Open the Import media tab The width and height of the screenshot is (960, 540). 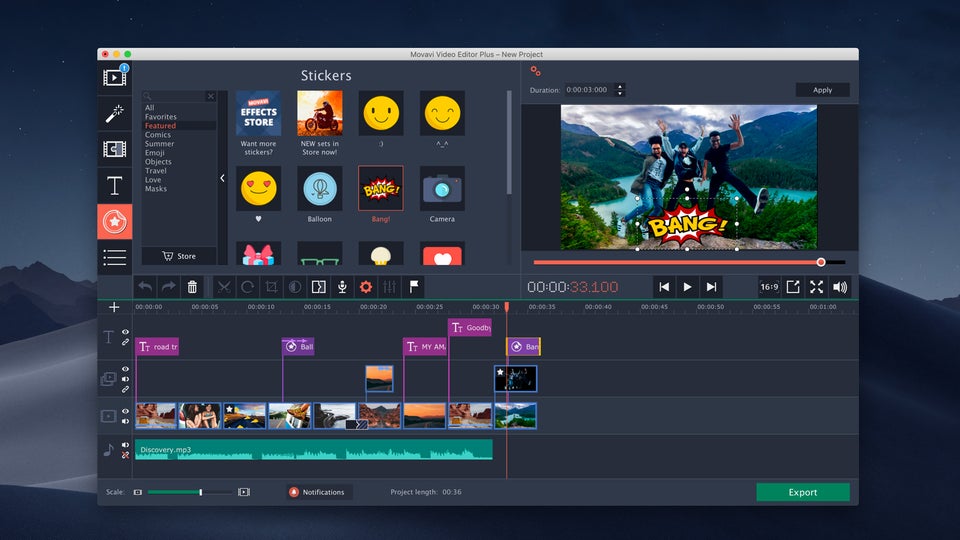114,77
